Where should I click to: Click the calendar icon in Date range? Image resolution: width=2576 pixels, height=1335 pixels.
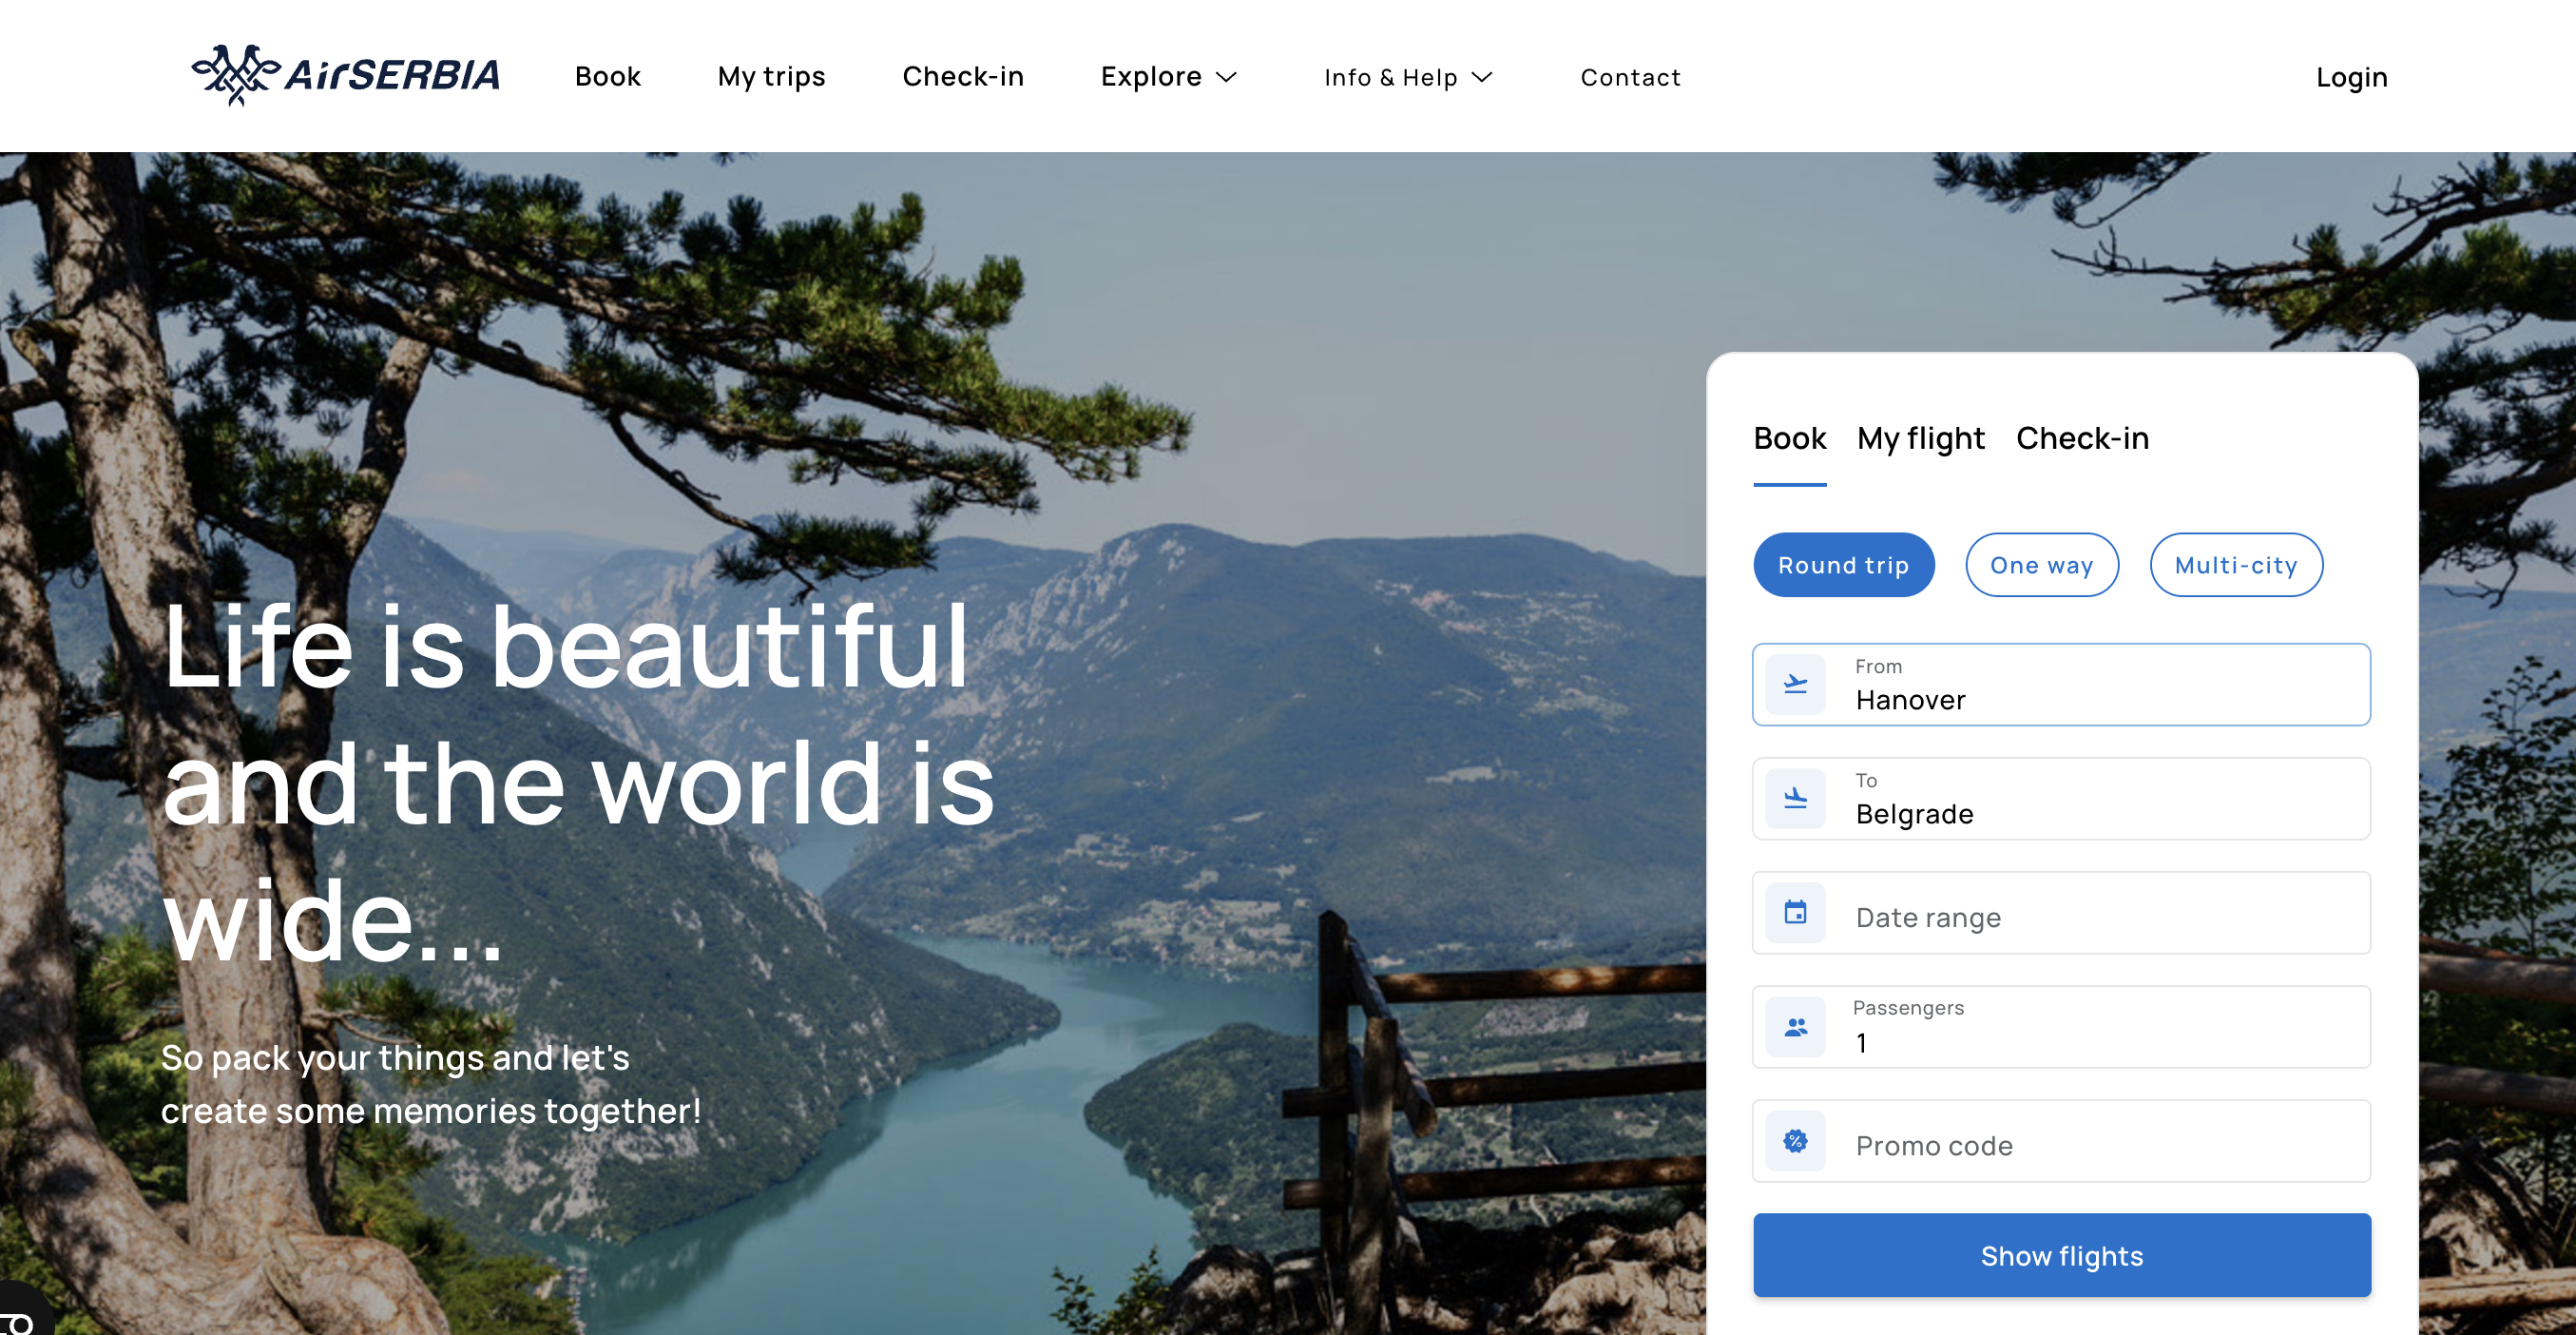[x=1795, y=912]
